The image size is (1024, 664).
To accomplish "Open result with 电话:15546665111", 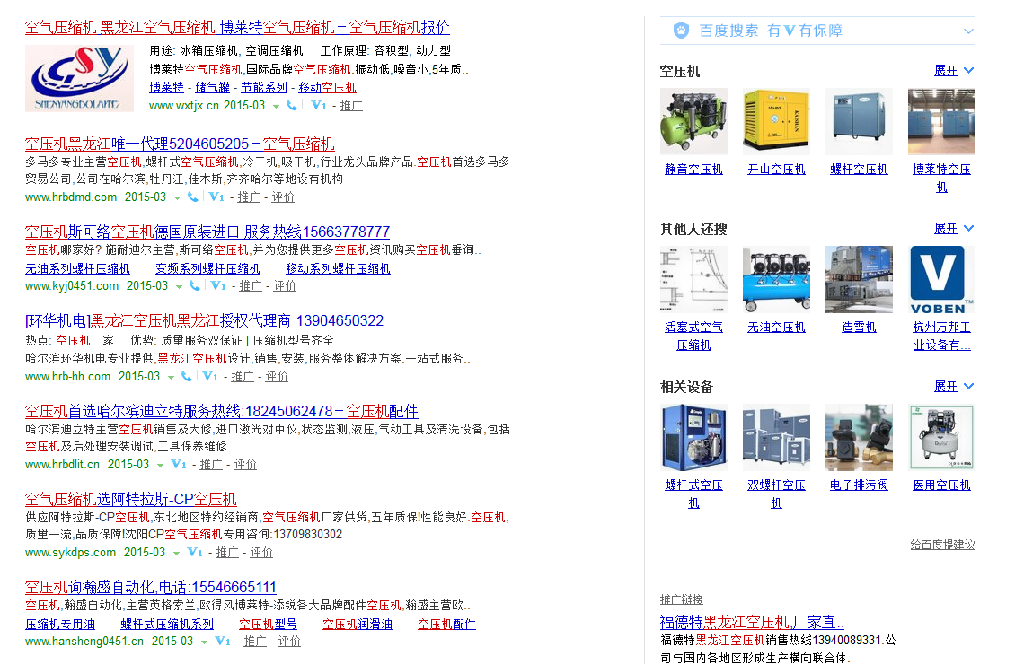I will pos(151,587).
